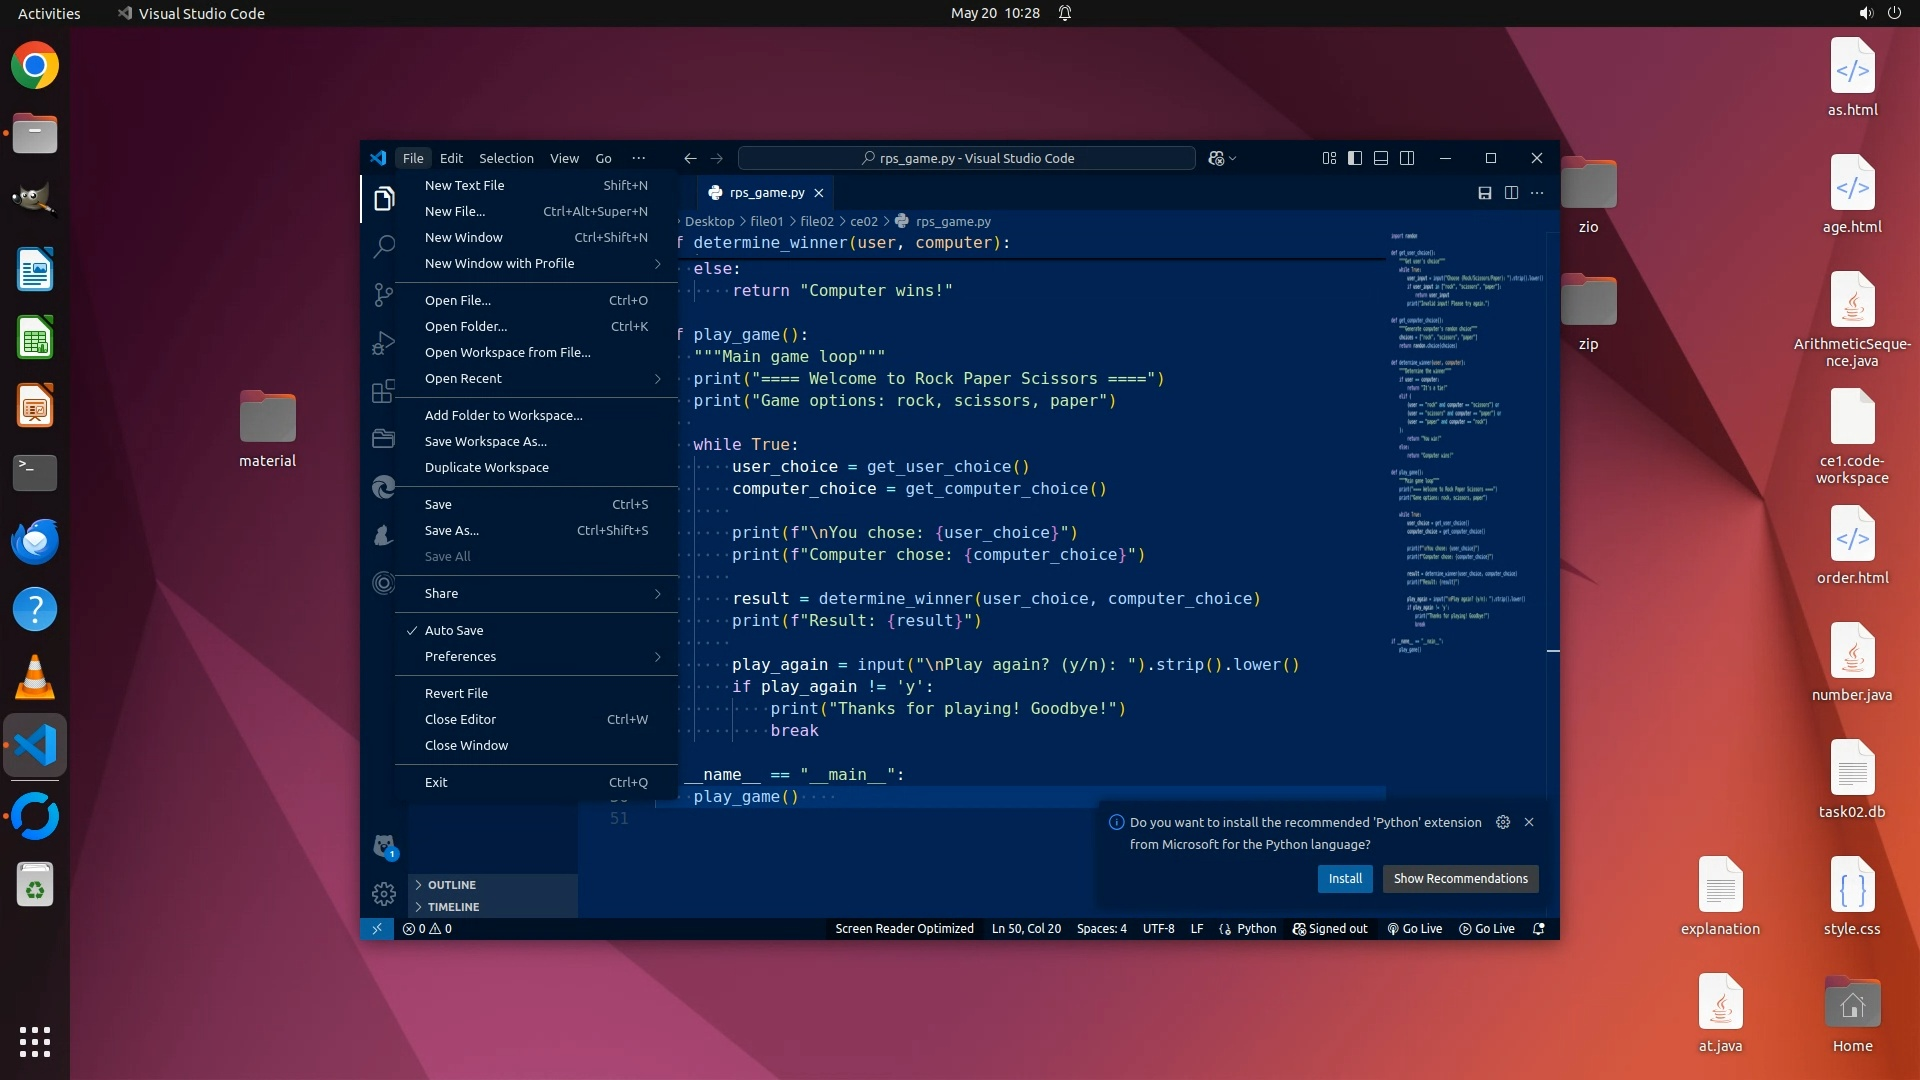Open Source Control view icon
The width and height of the screenshot is (1920, 1080).
[384, 294]
